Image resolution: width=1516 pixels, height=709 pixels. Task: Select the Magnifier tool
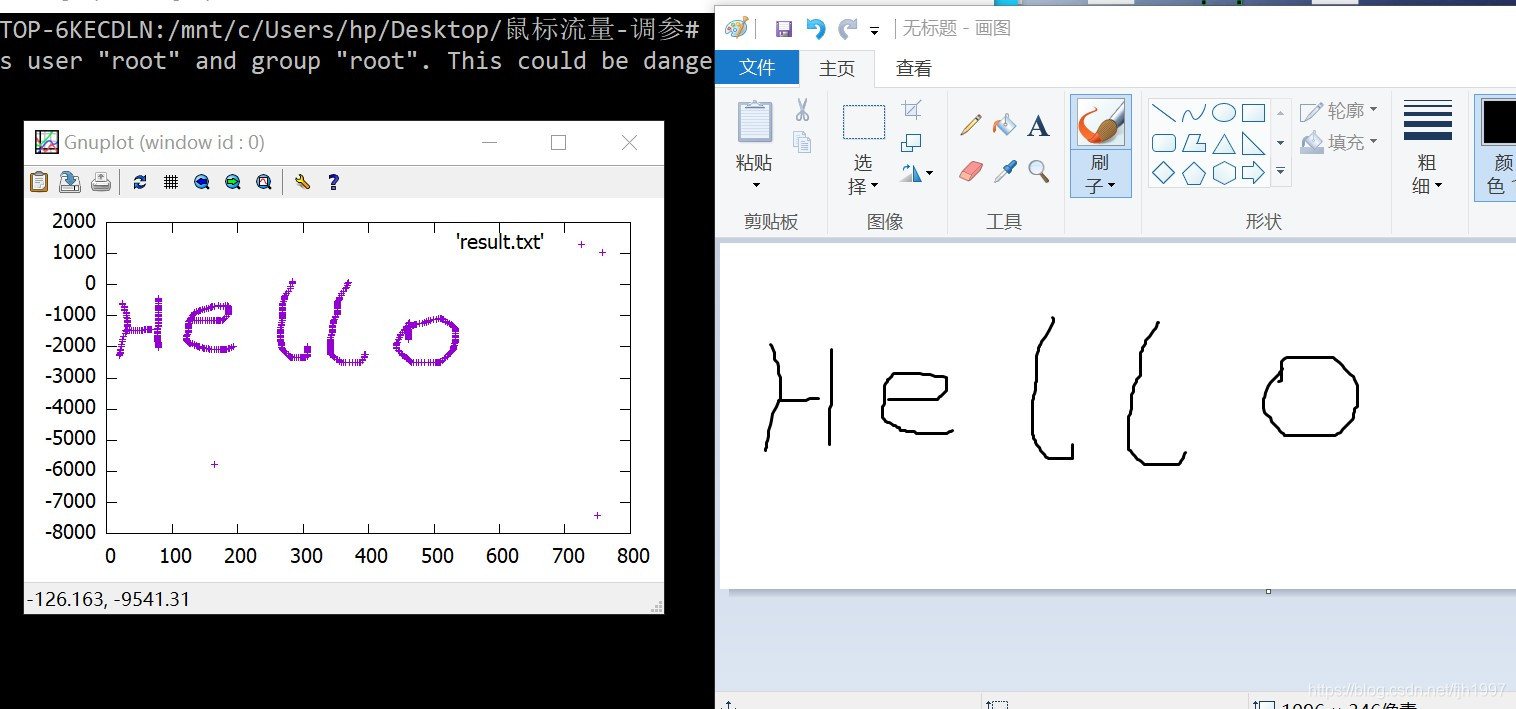(x=1039, y=171)
